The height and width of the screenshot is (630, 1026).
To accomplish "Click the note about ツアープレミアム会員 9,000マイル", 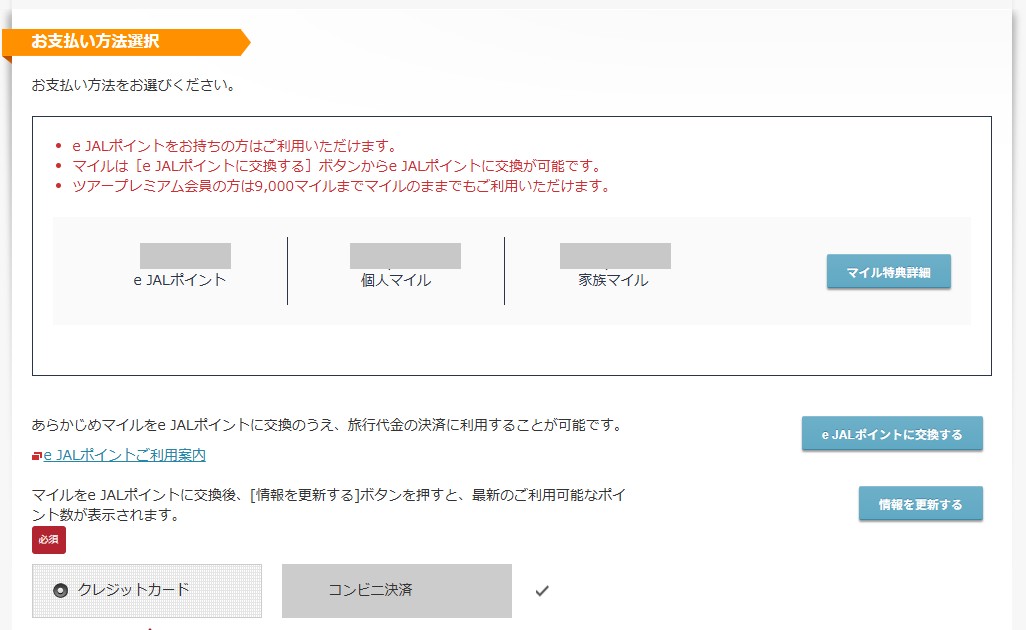I will click(x=342, y=186).
